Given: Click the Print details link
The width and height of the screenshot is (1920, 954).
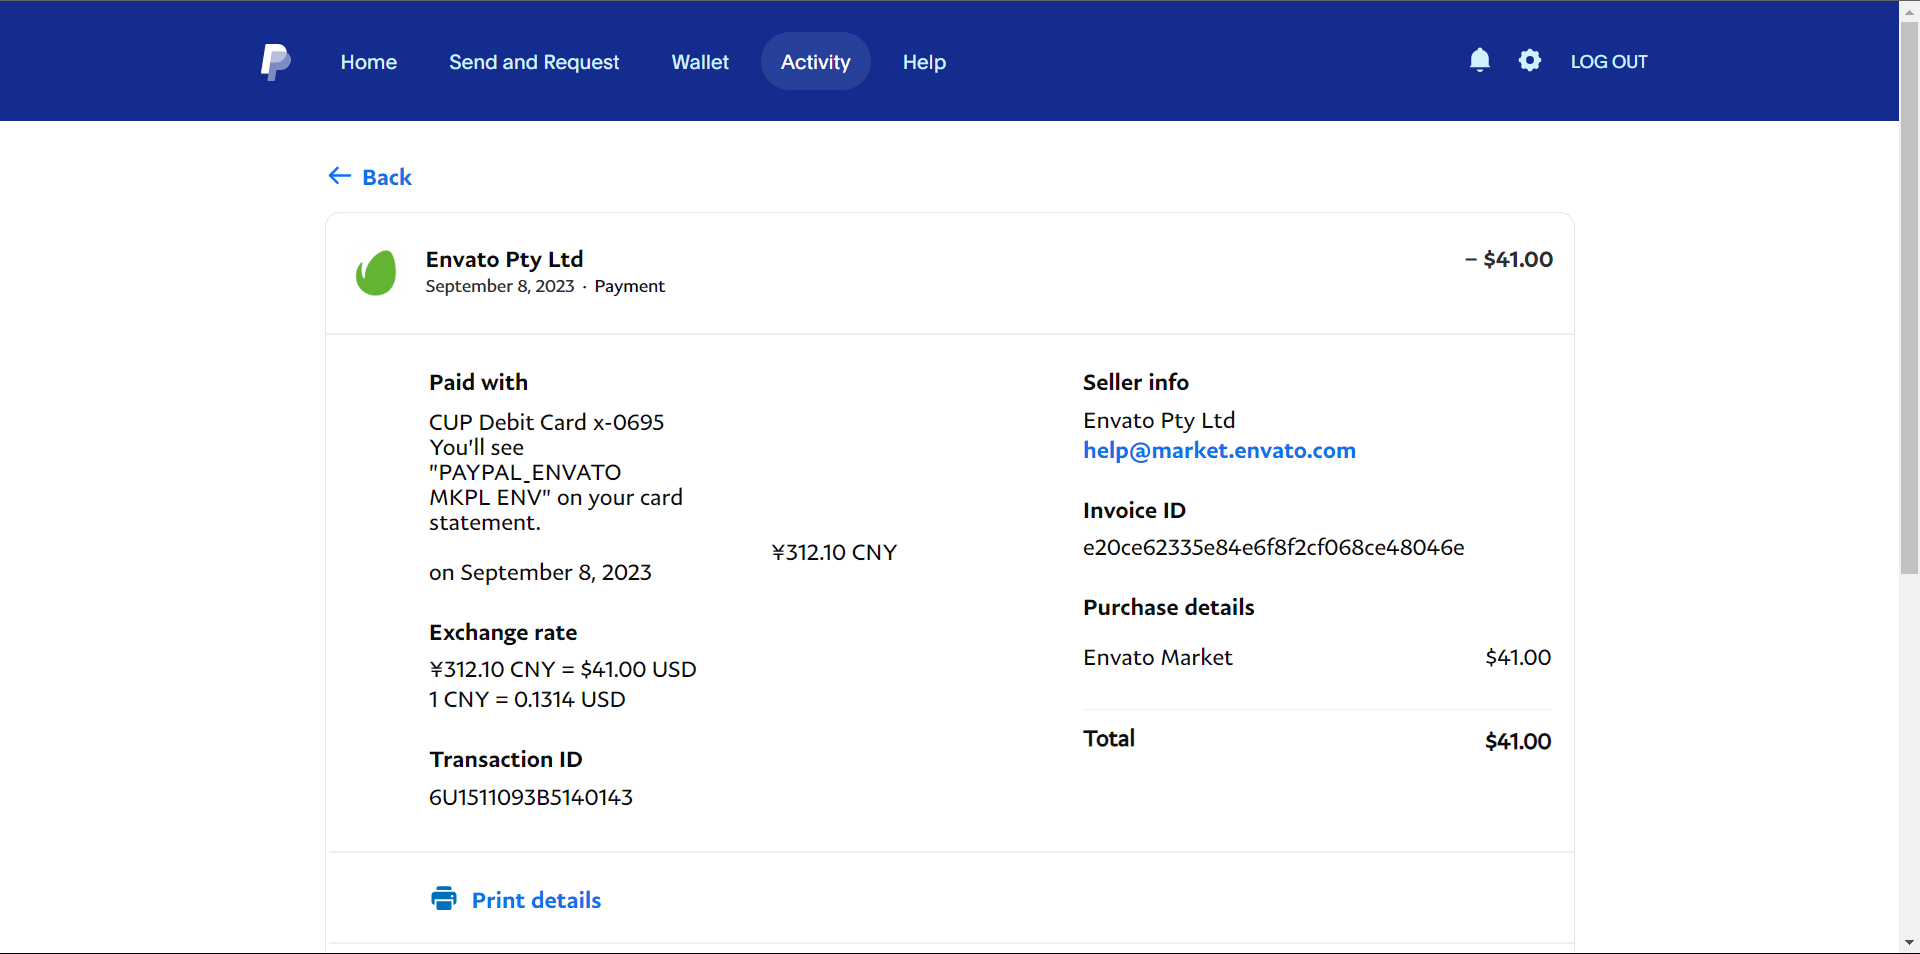Looking at the screenshot, I should point(536,900).
